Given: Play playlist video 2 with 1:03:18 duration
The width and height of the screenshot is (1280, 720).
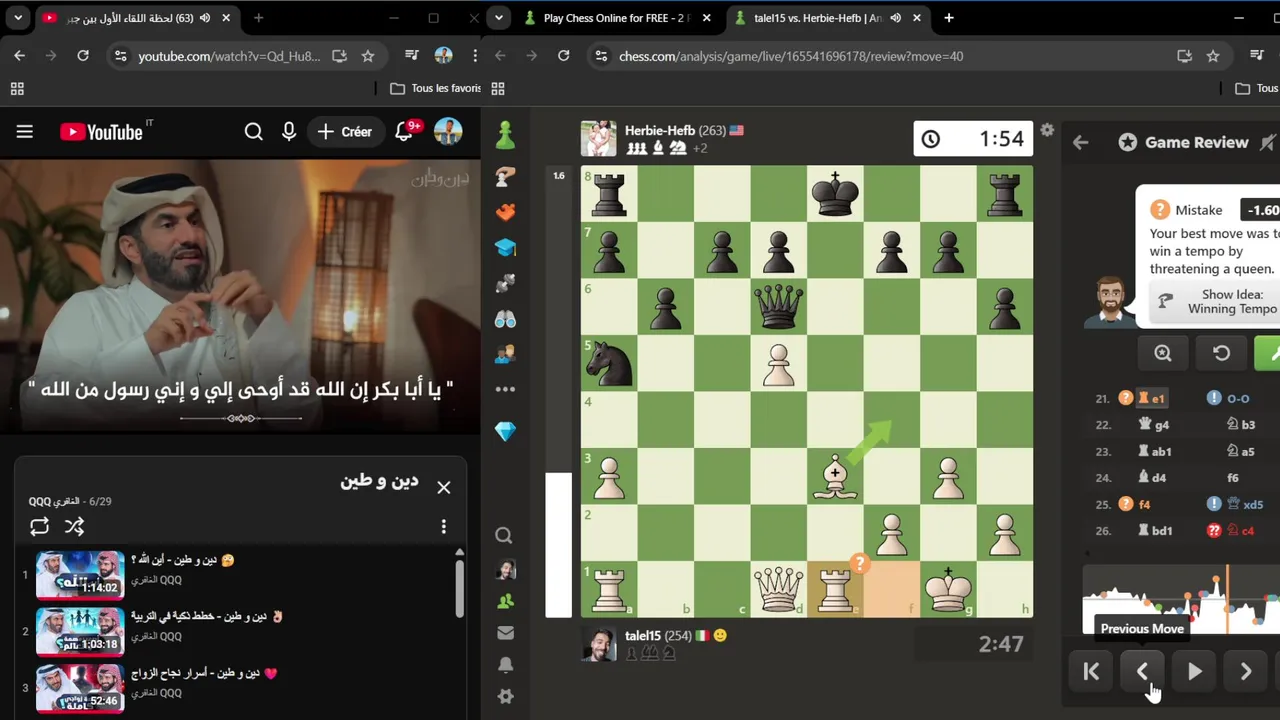Looking at the screenshot, I should tap(80, 631).
